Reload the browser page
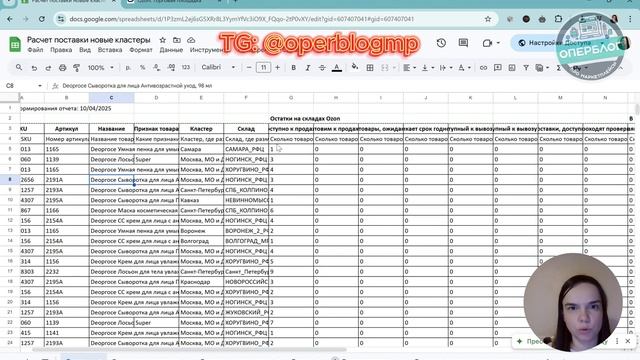 (x=42, y=19)
